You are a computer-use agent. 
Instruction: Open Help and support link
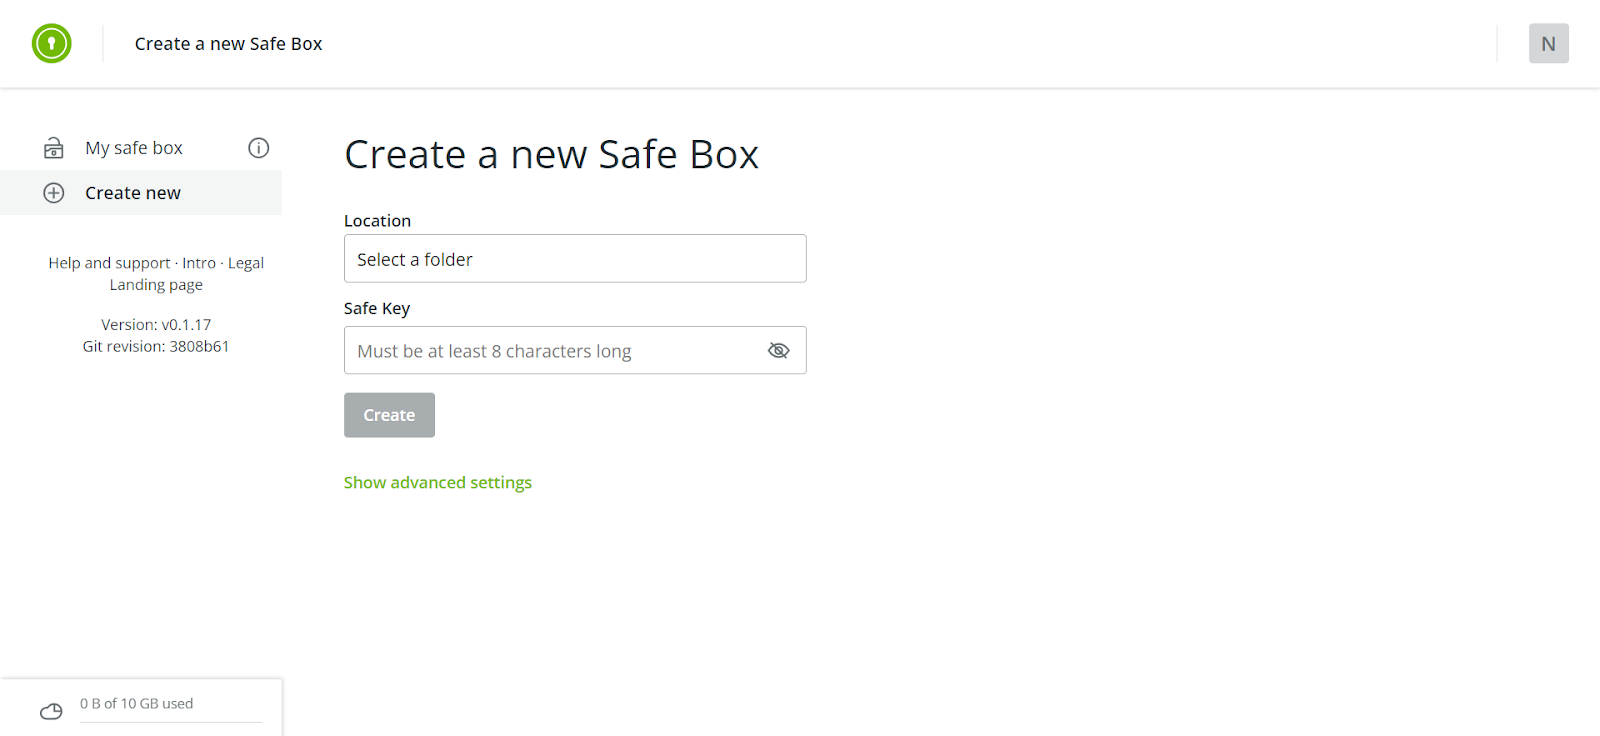click(x=109, y=263)
